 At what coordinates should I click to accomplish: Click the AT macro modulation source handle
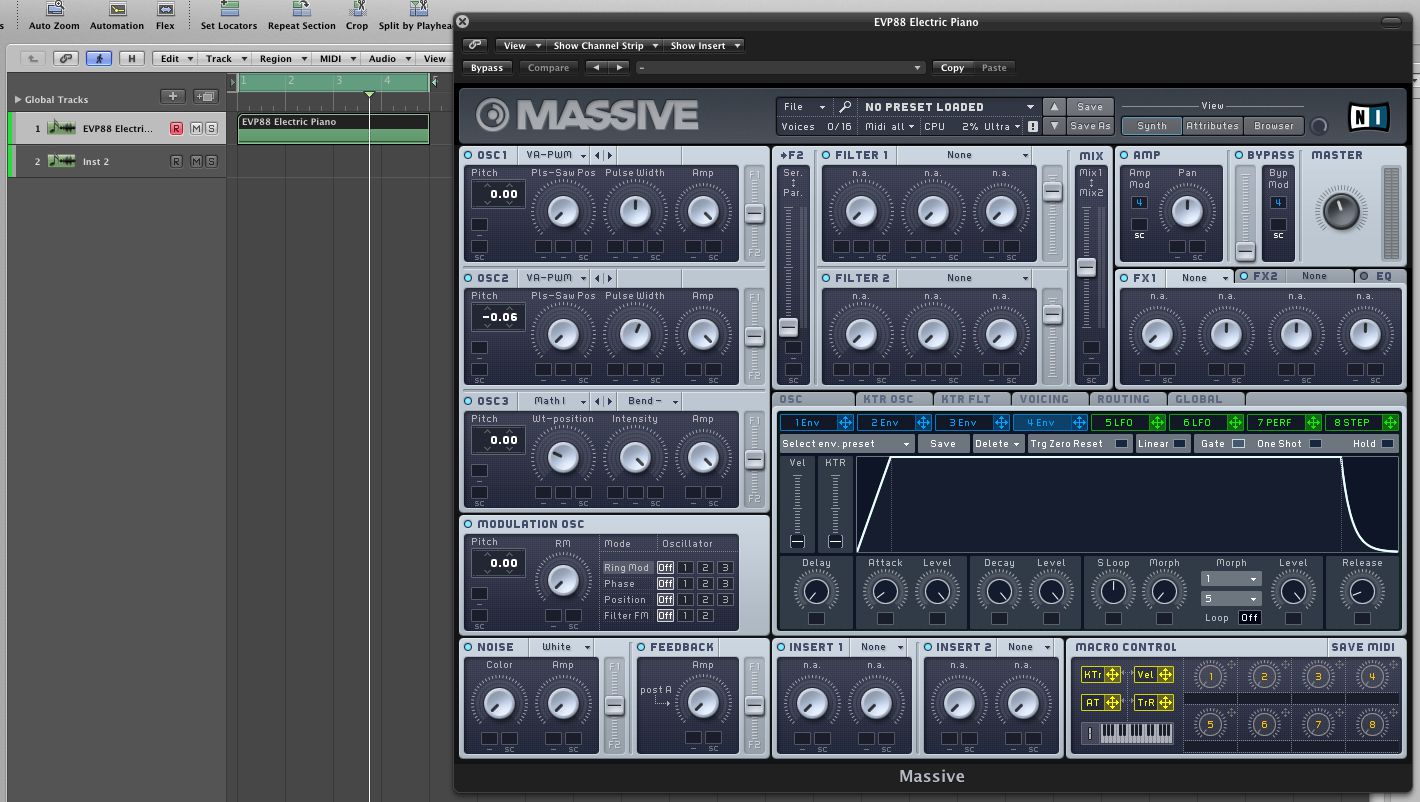(1112, 703)
